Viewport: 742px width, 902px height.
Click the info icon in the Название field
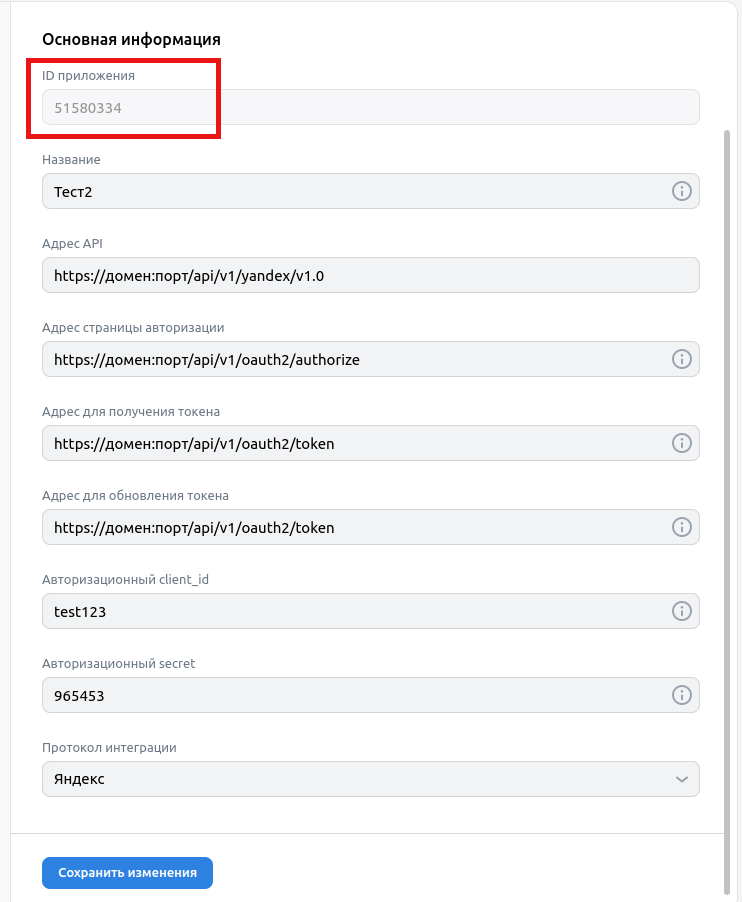pos(682,191)
